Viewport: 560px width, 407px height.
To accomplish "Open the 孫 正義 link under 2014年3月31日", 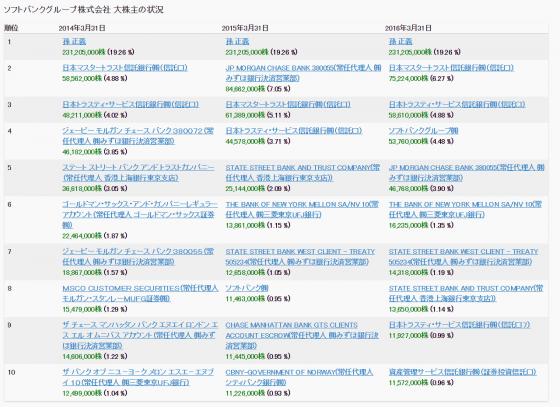I will (x=74, y=41).
